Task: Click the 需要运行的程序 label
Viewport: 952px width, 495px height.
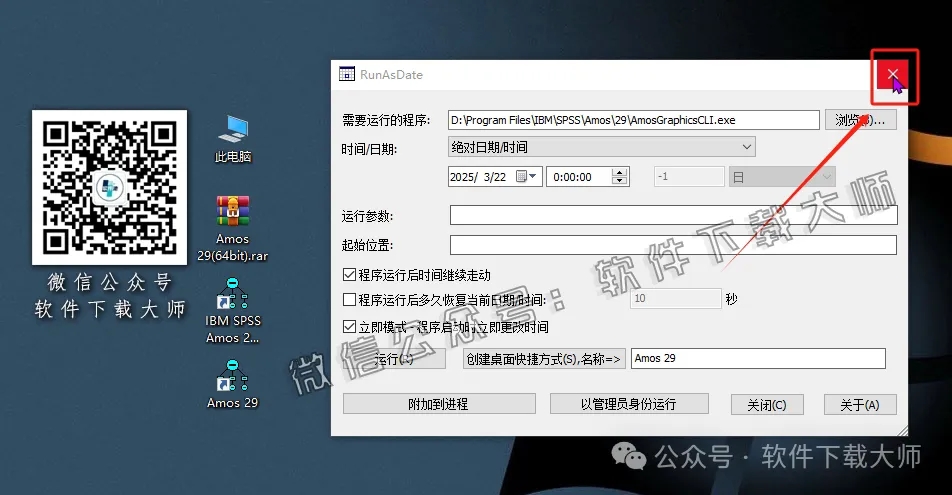Action: click(386, 120)
